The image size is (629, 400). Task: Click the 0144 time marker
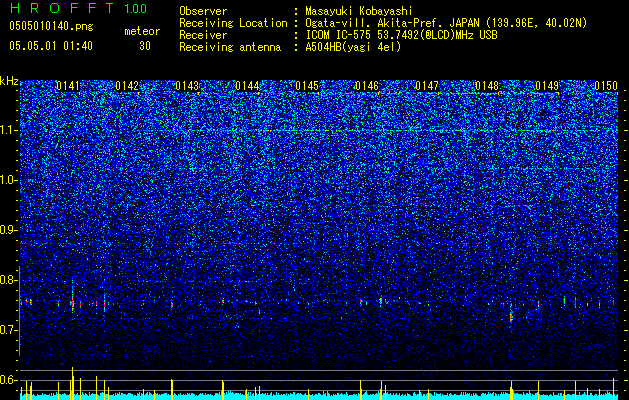coord(248,86)
